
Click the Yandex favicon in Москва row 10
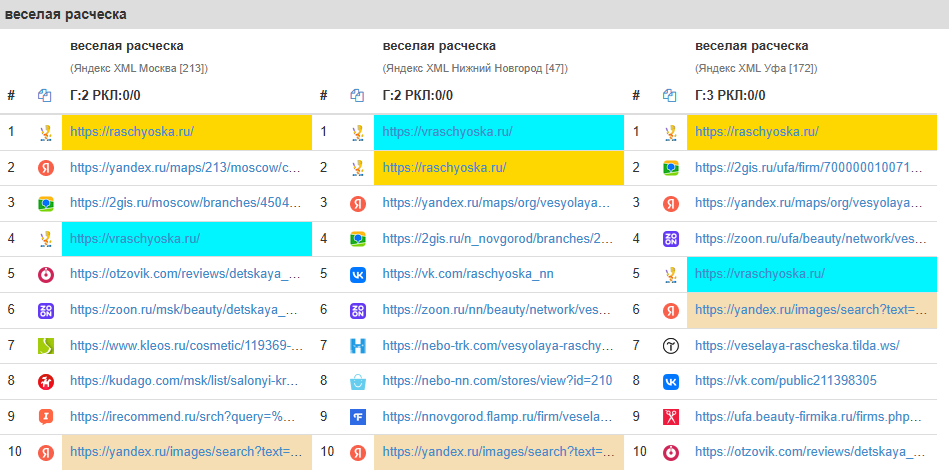point(45,452)
